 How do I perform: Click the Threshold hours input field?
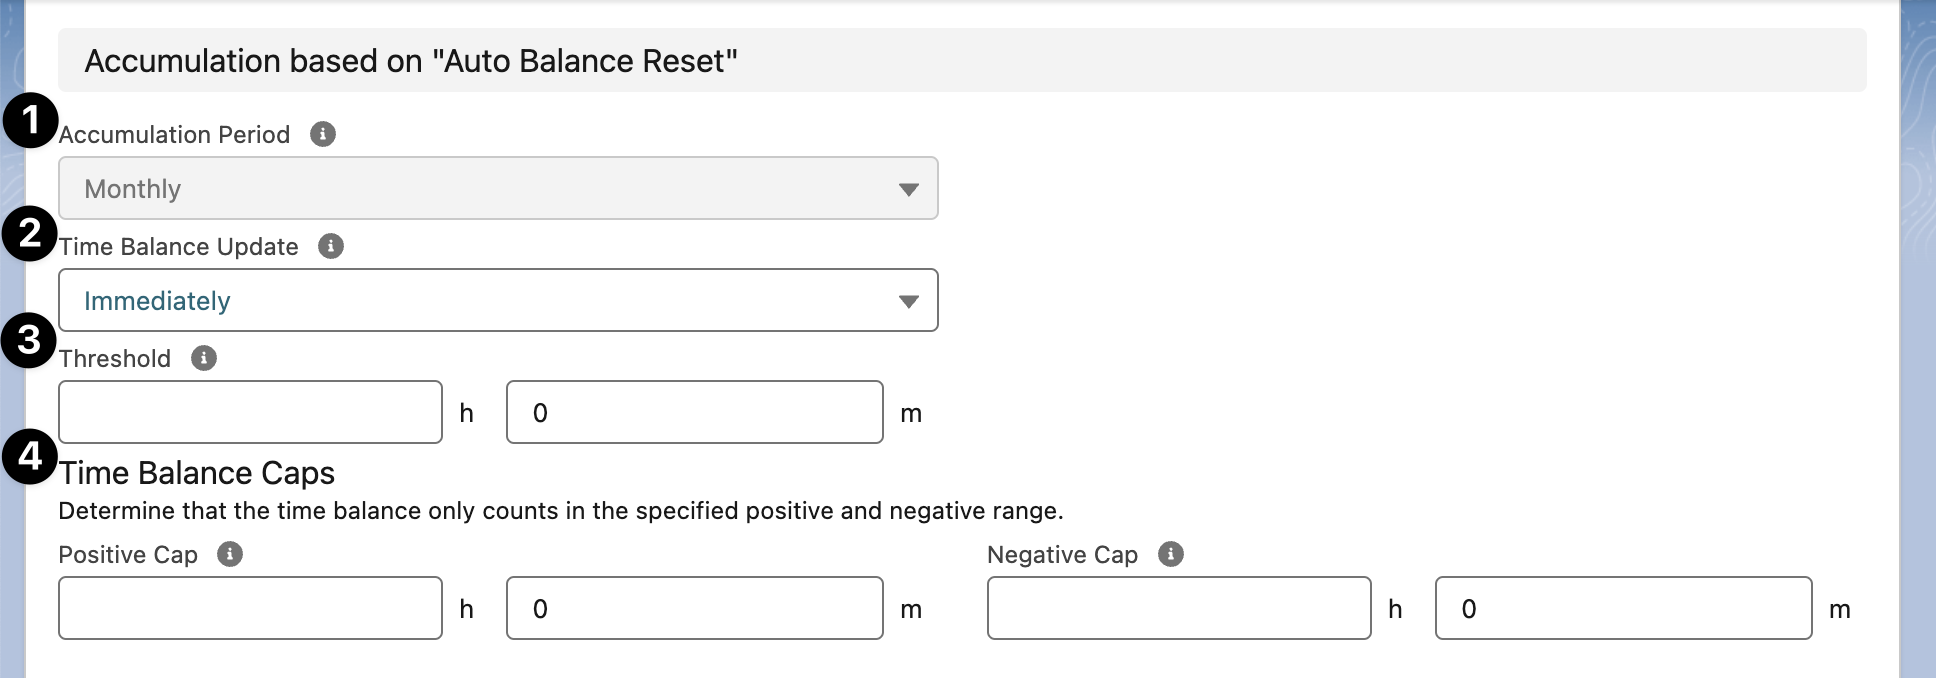point(250,412)
